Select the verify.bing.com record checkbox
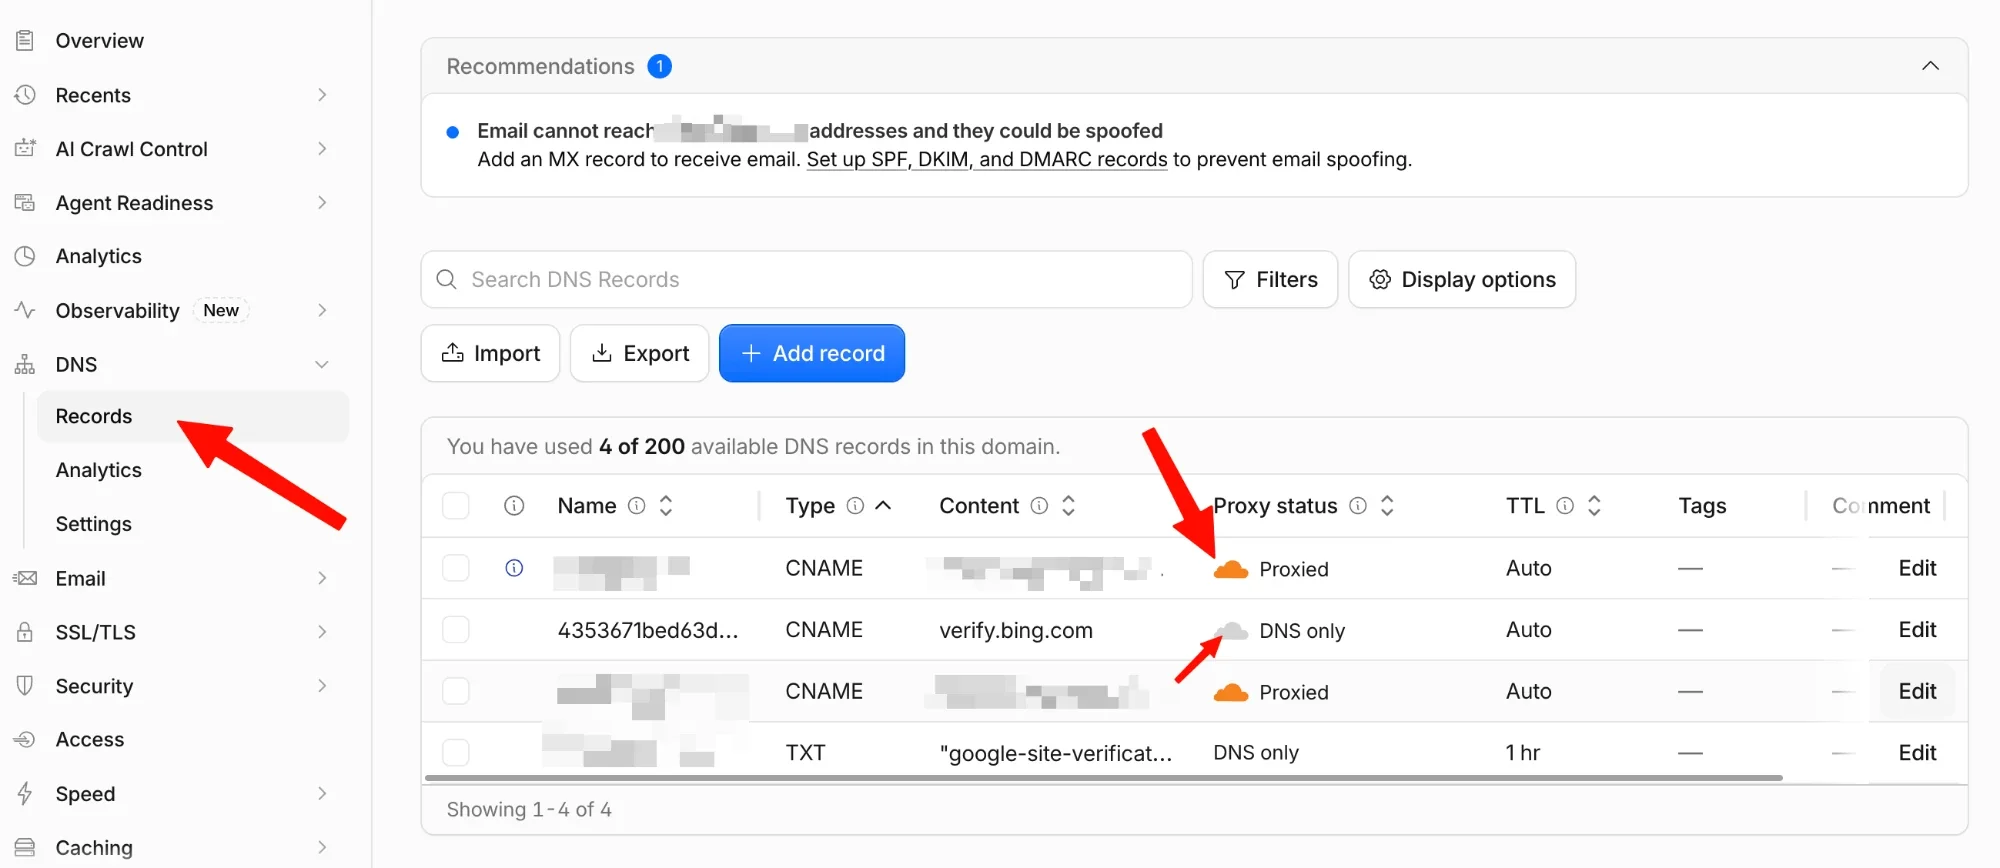Viewport: 2000px width, 868px height. (456, 630)
